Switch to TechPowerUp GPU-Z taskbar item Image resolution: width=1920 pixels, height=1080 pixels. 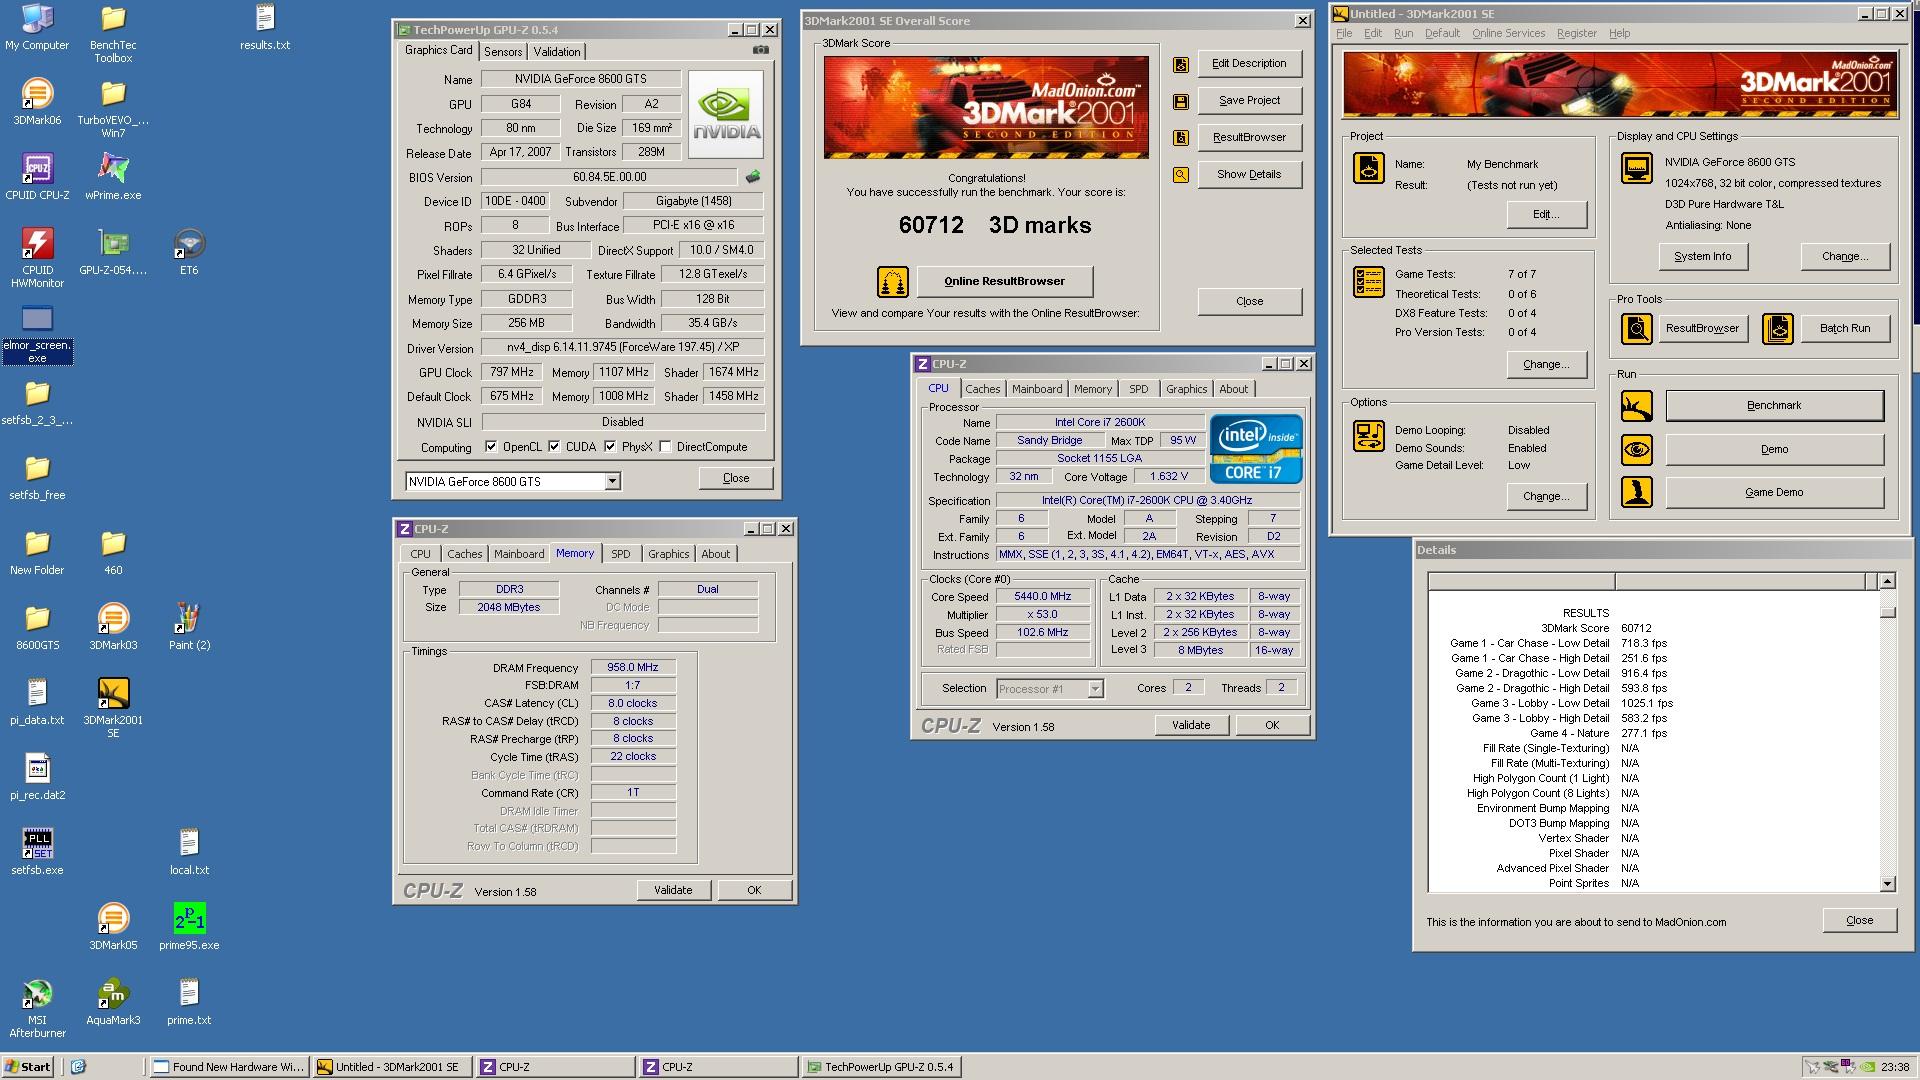(880, 1067)
